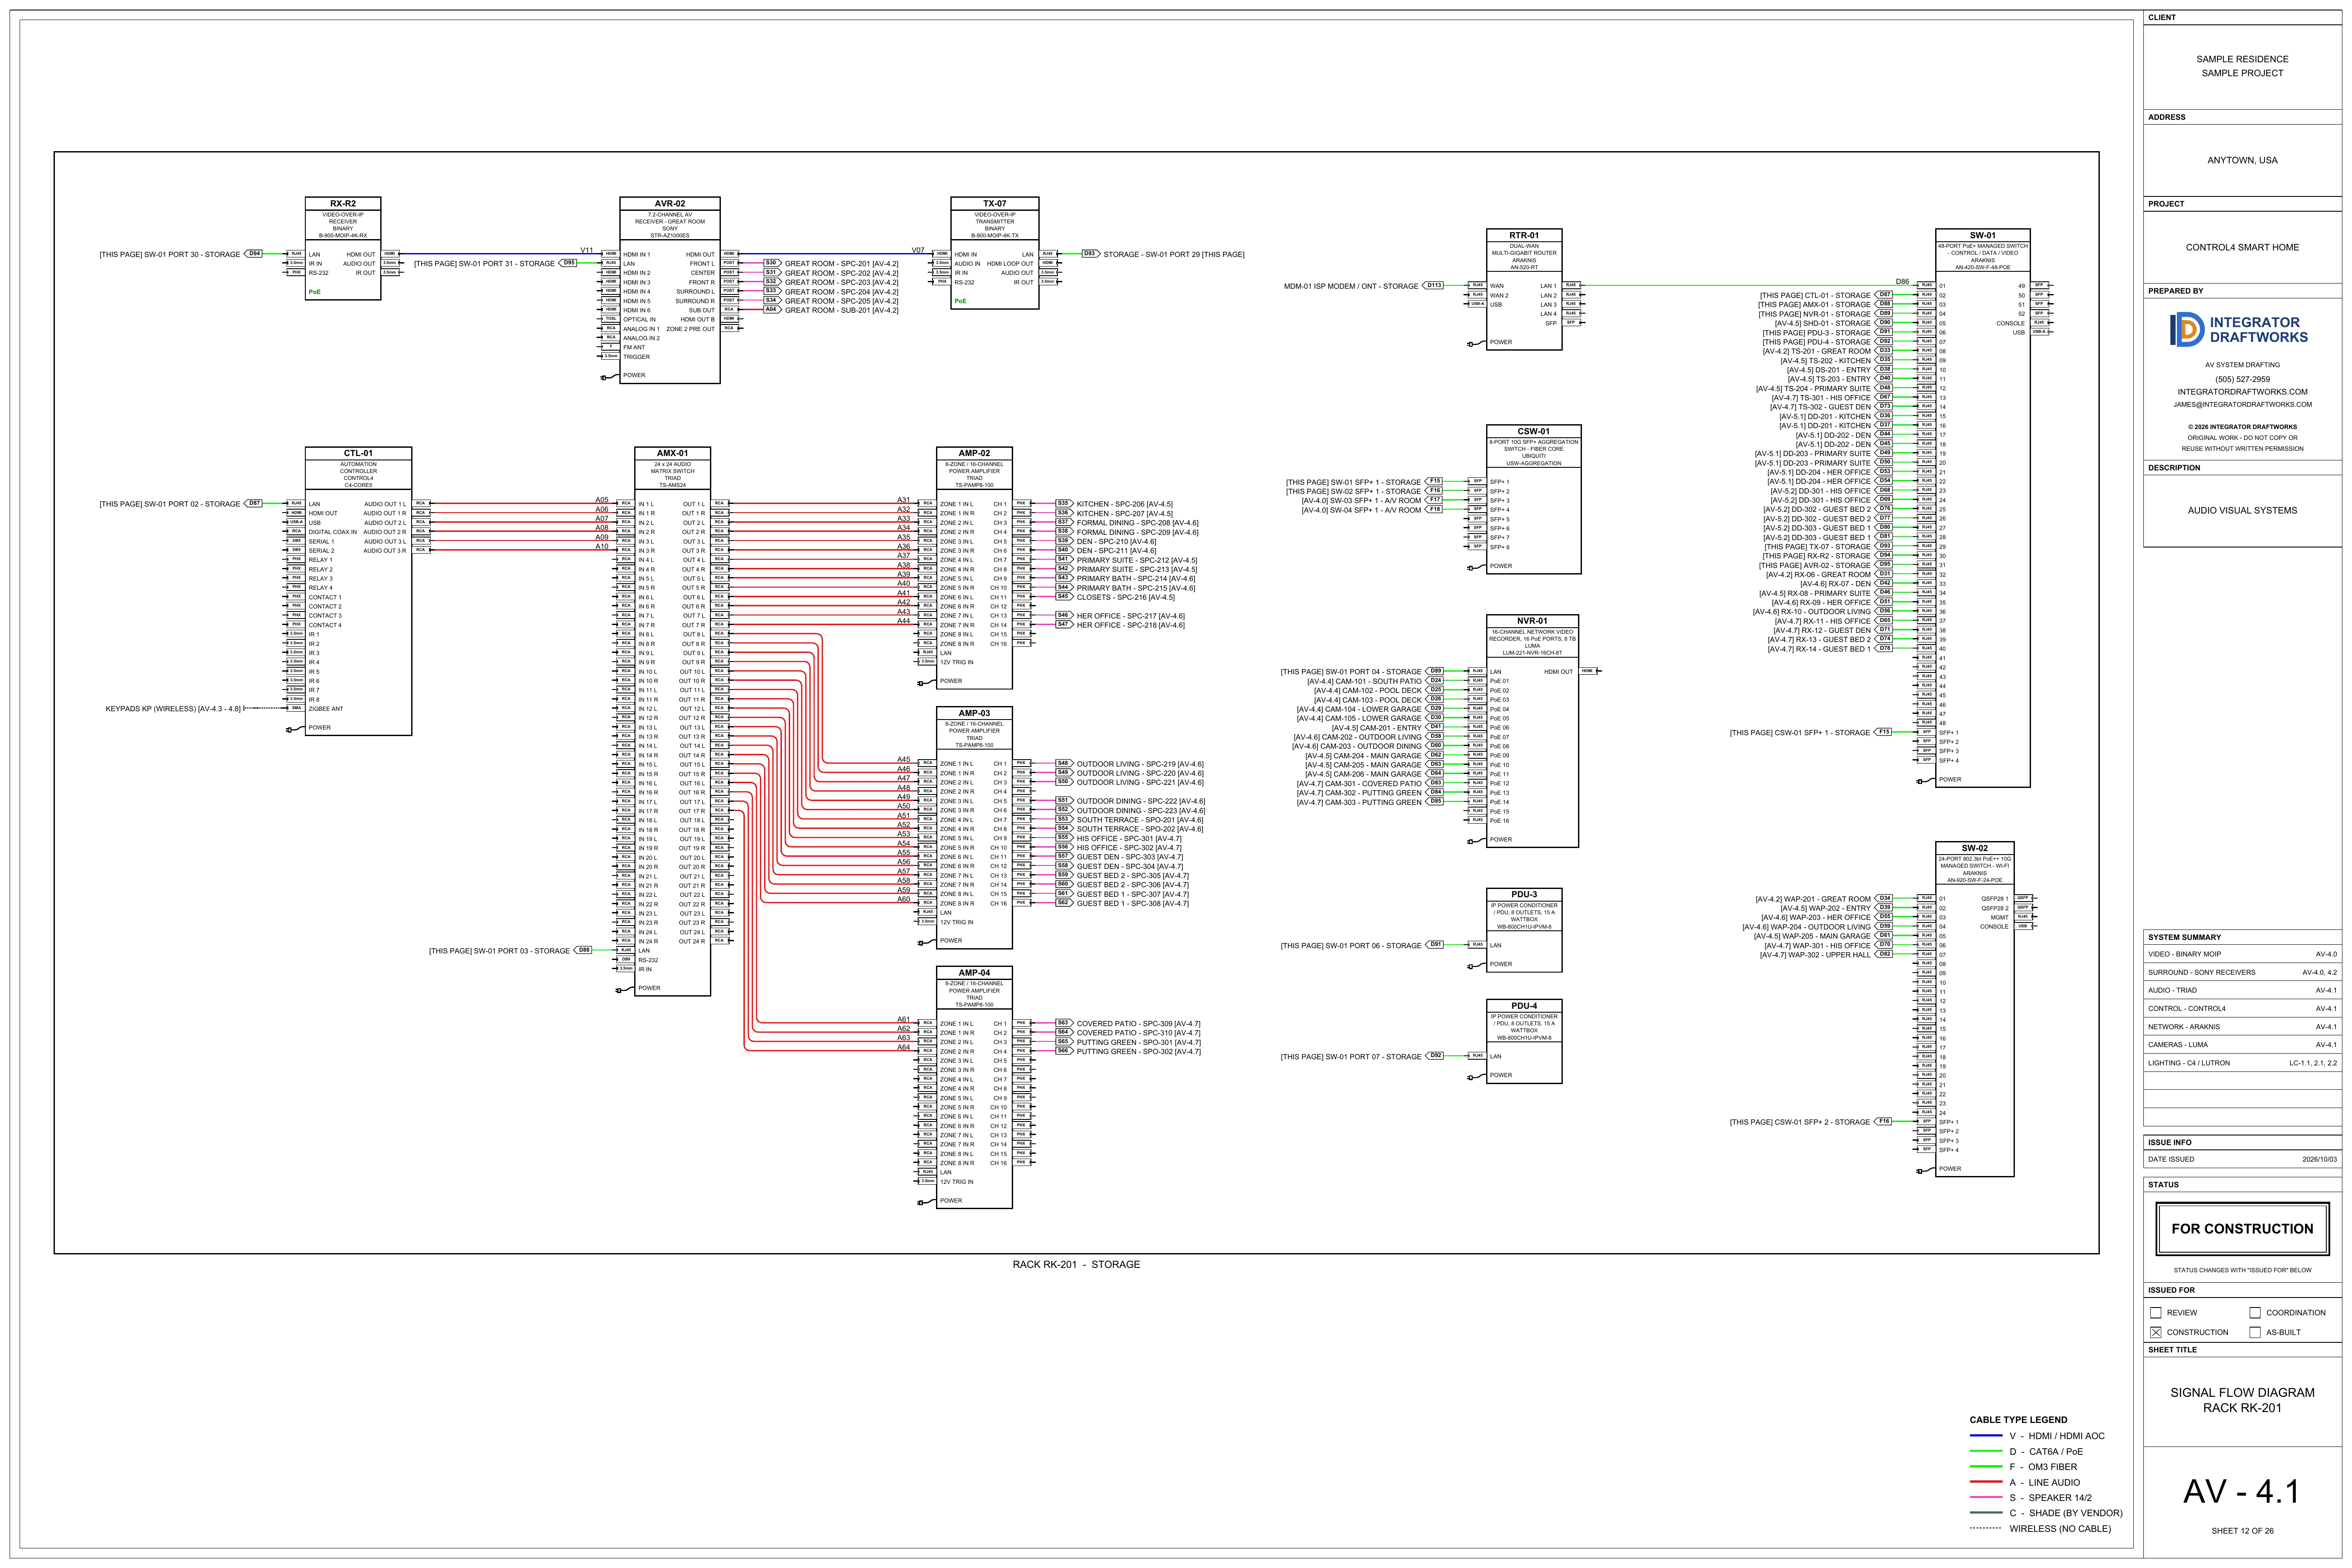Select the CTL-01 automation controller title
Viewport: 2352px width, 1568px height.
click(x=358, y=453)
